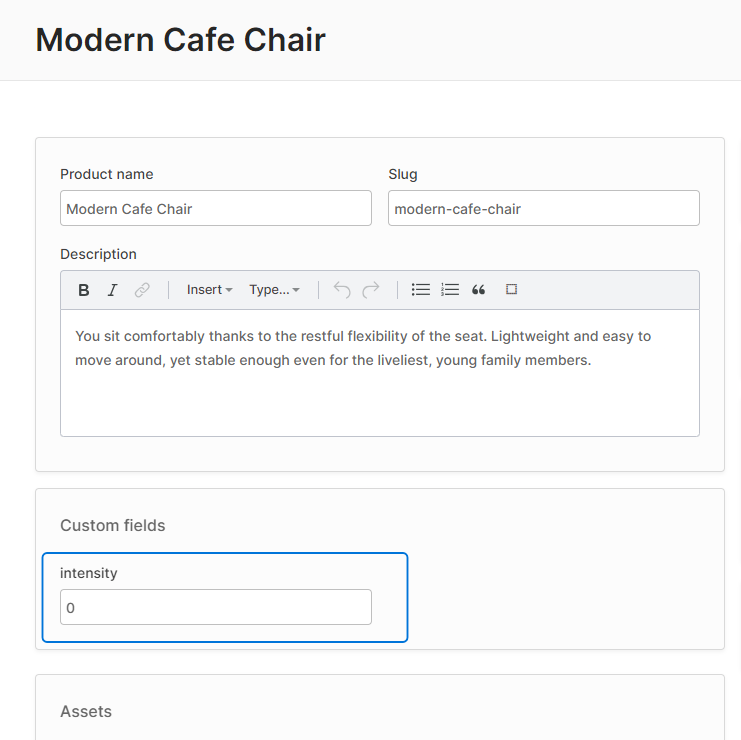Click into the Product name field

click(215, 209)
